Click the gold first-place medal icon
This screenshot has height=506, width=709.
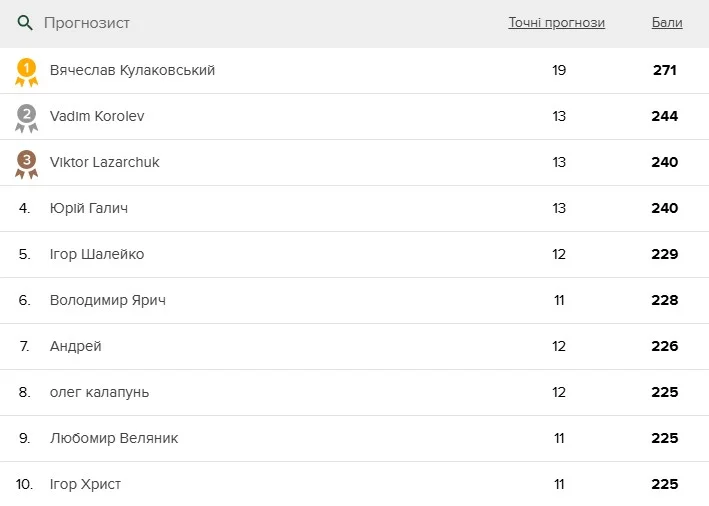[x=26, y=71]
